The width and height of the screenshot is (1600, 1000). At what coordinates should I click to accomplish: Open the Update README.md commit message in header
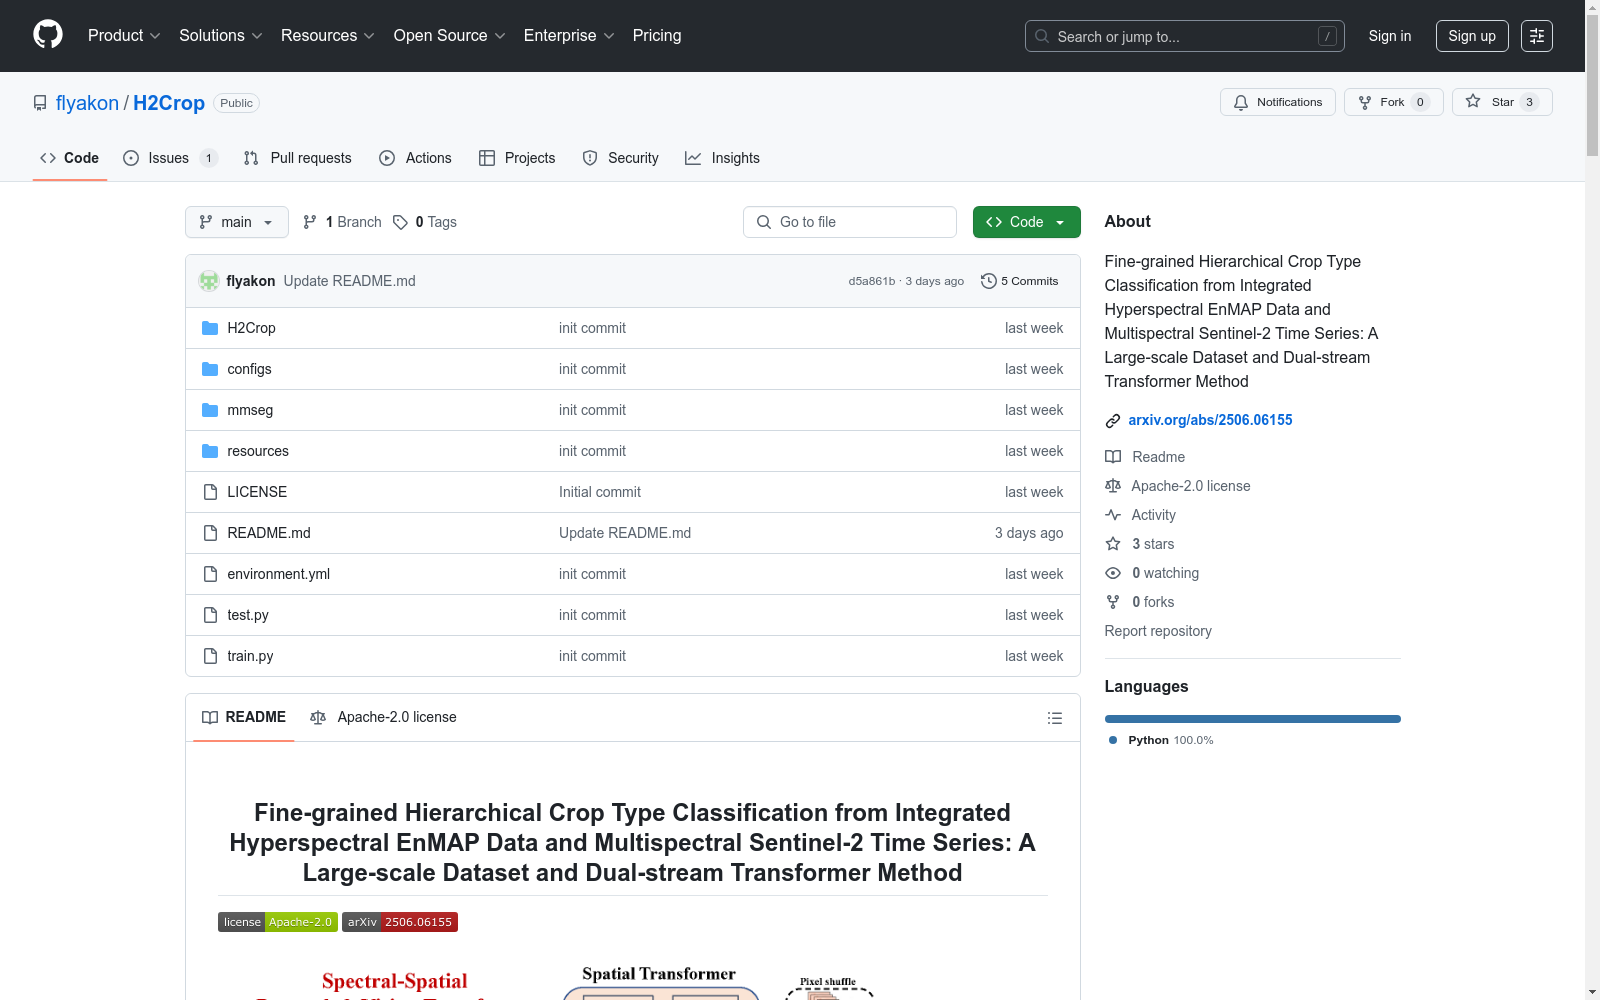coord(349,281)
